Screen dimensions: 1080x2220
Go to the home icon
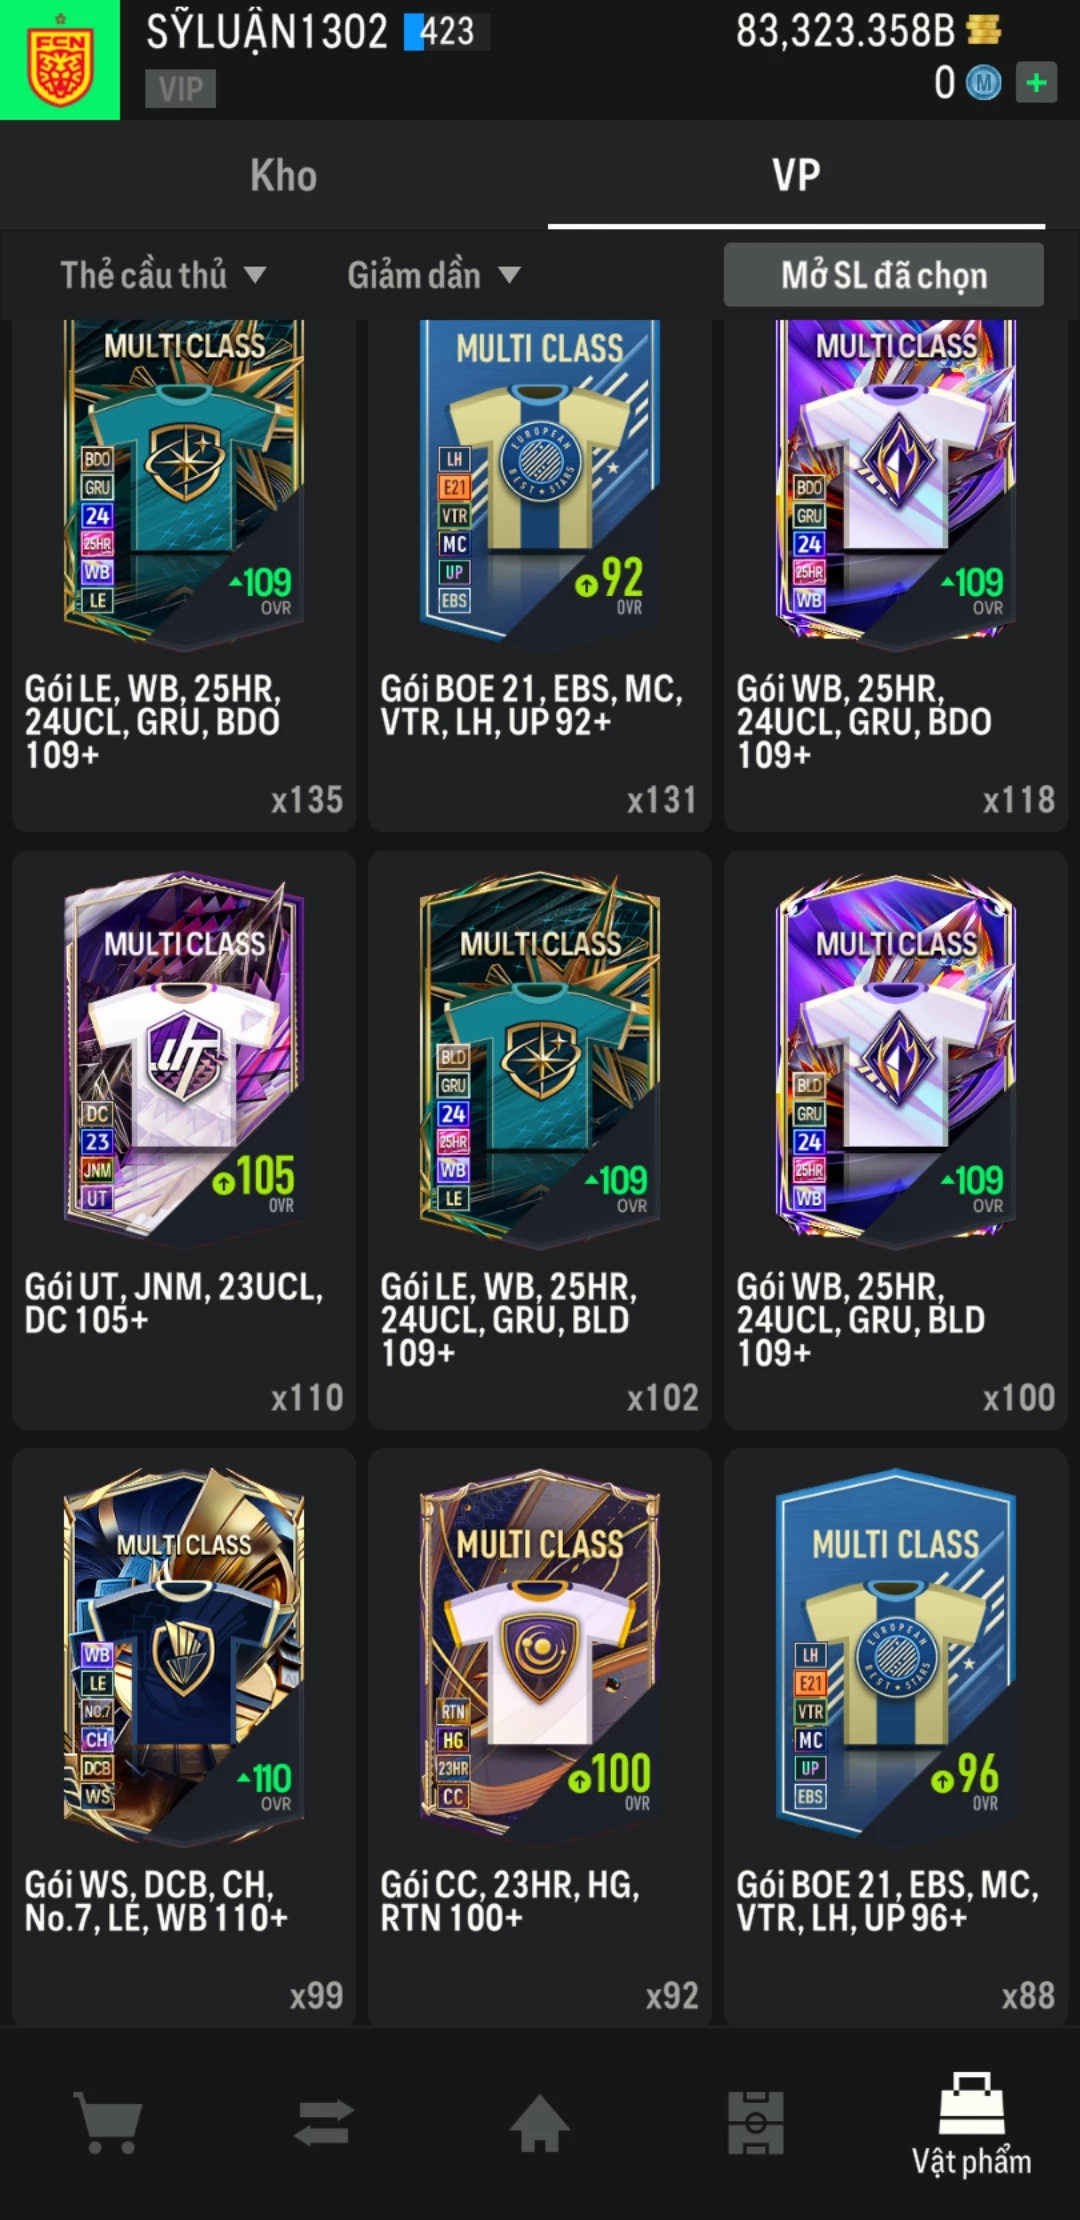click(x=540, y=2122)
